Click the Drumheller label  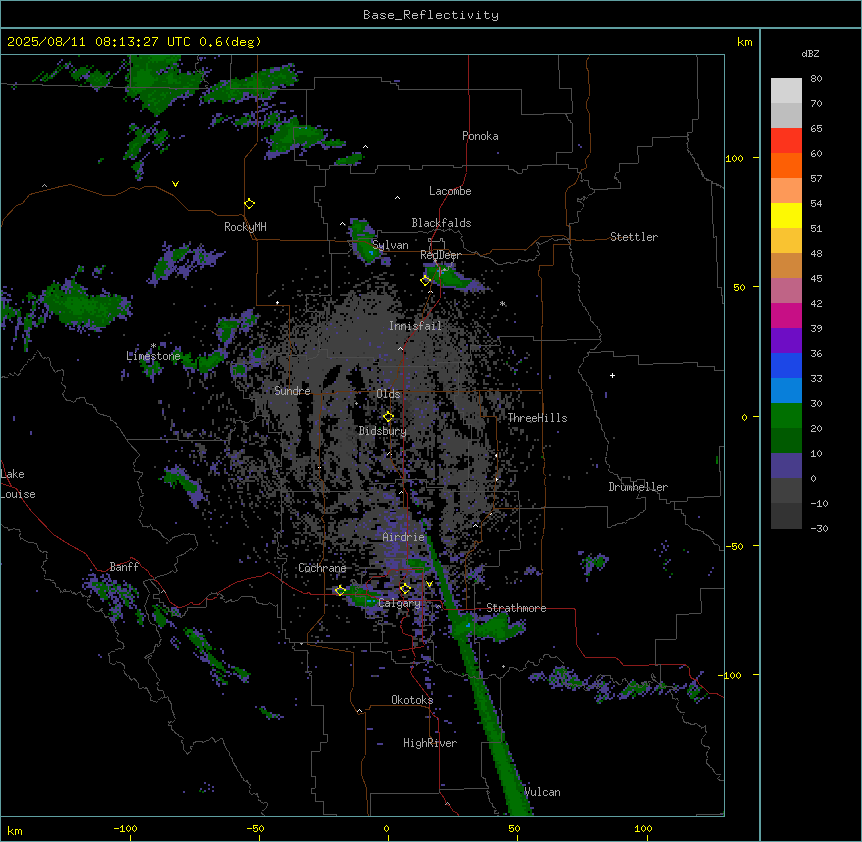638,487
